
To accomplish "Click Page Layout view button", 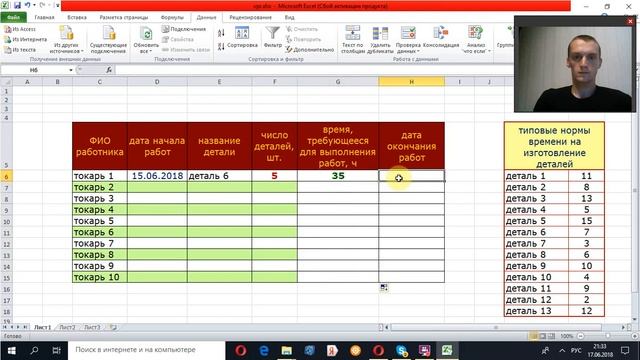I will pyautogui.click(x=542, y=336).
